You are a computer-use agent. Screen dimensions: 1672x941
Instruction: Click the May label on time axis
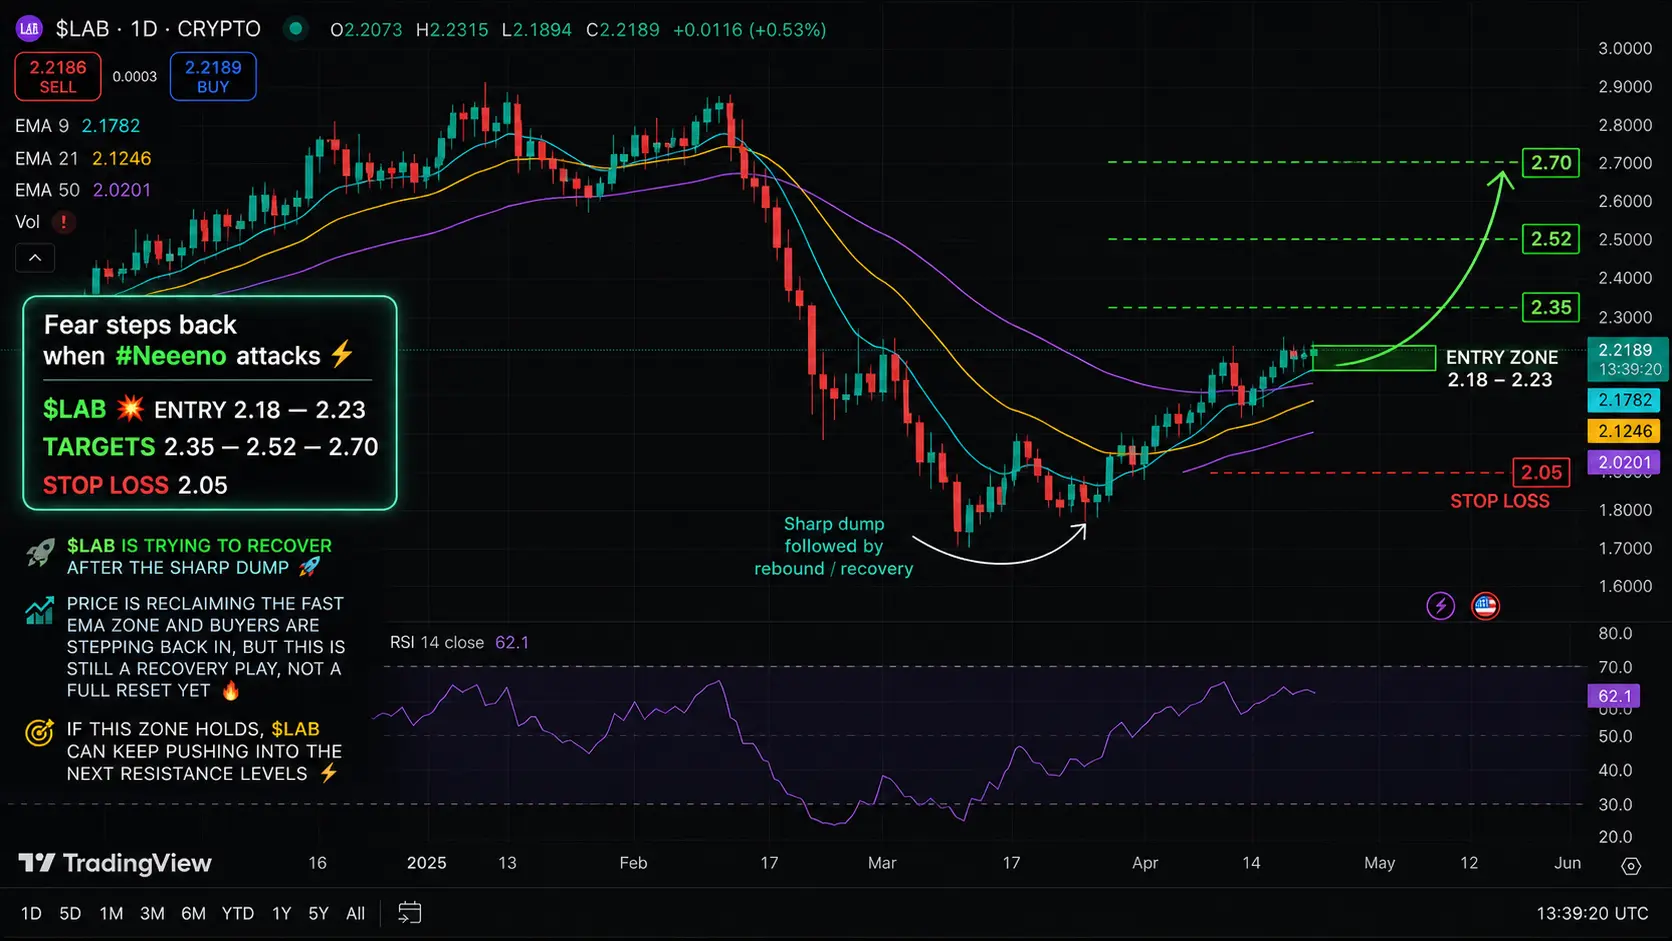pos(1379,863)
